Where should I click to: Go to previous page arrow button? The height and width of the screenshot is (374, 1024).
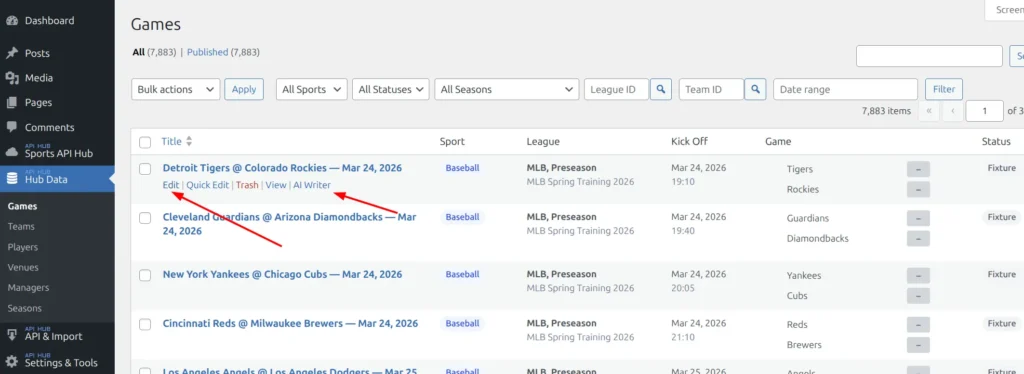(953, 111)
